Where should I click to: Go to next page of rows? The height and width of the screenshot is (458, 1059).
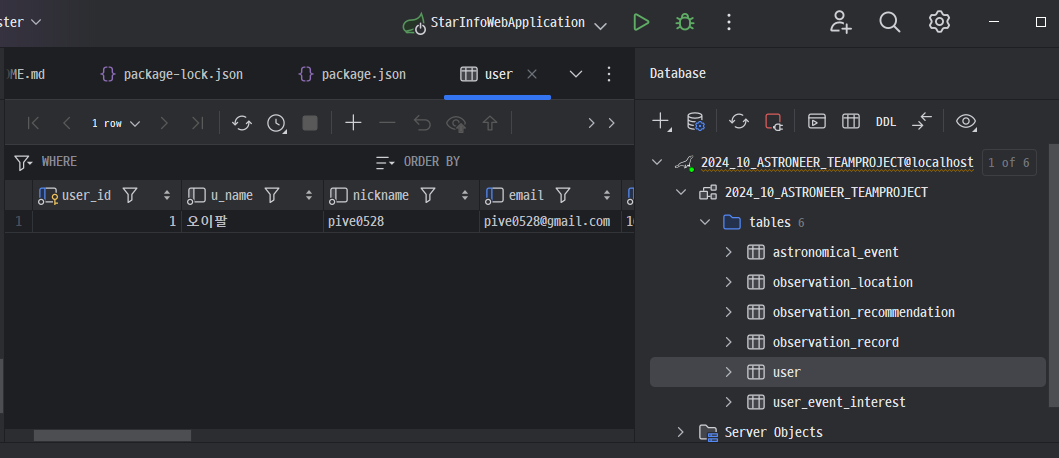click(163, 123)
